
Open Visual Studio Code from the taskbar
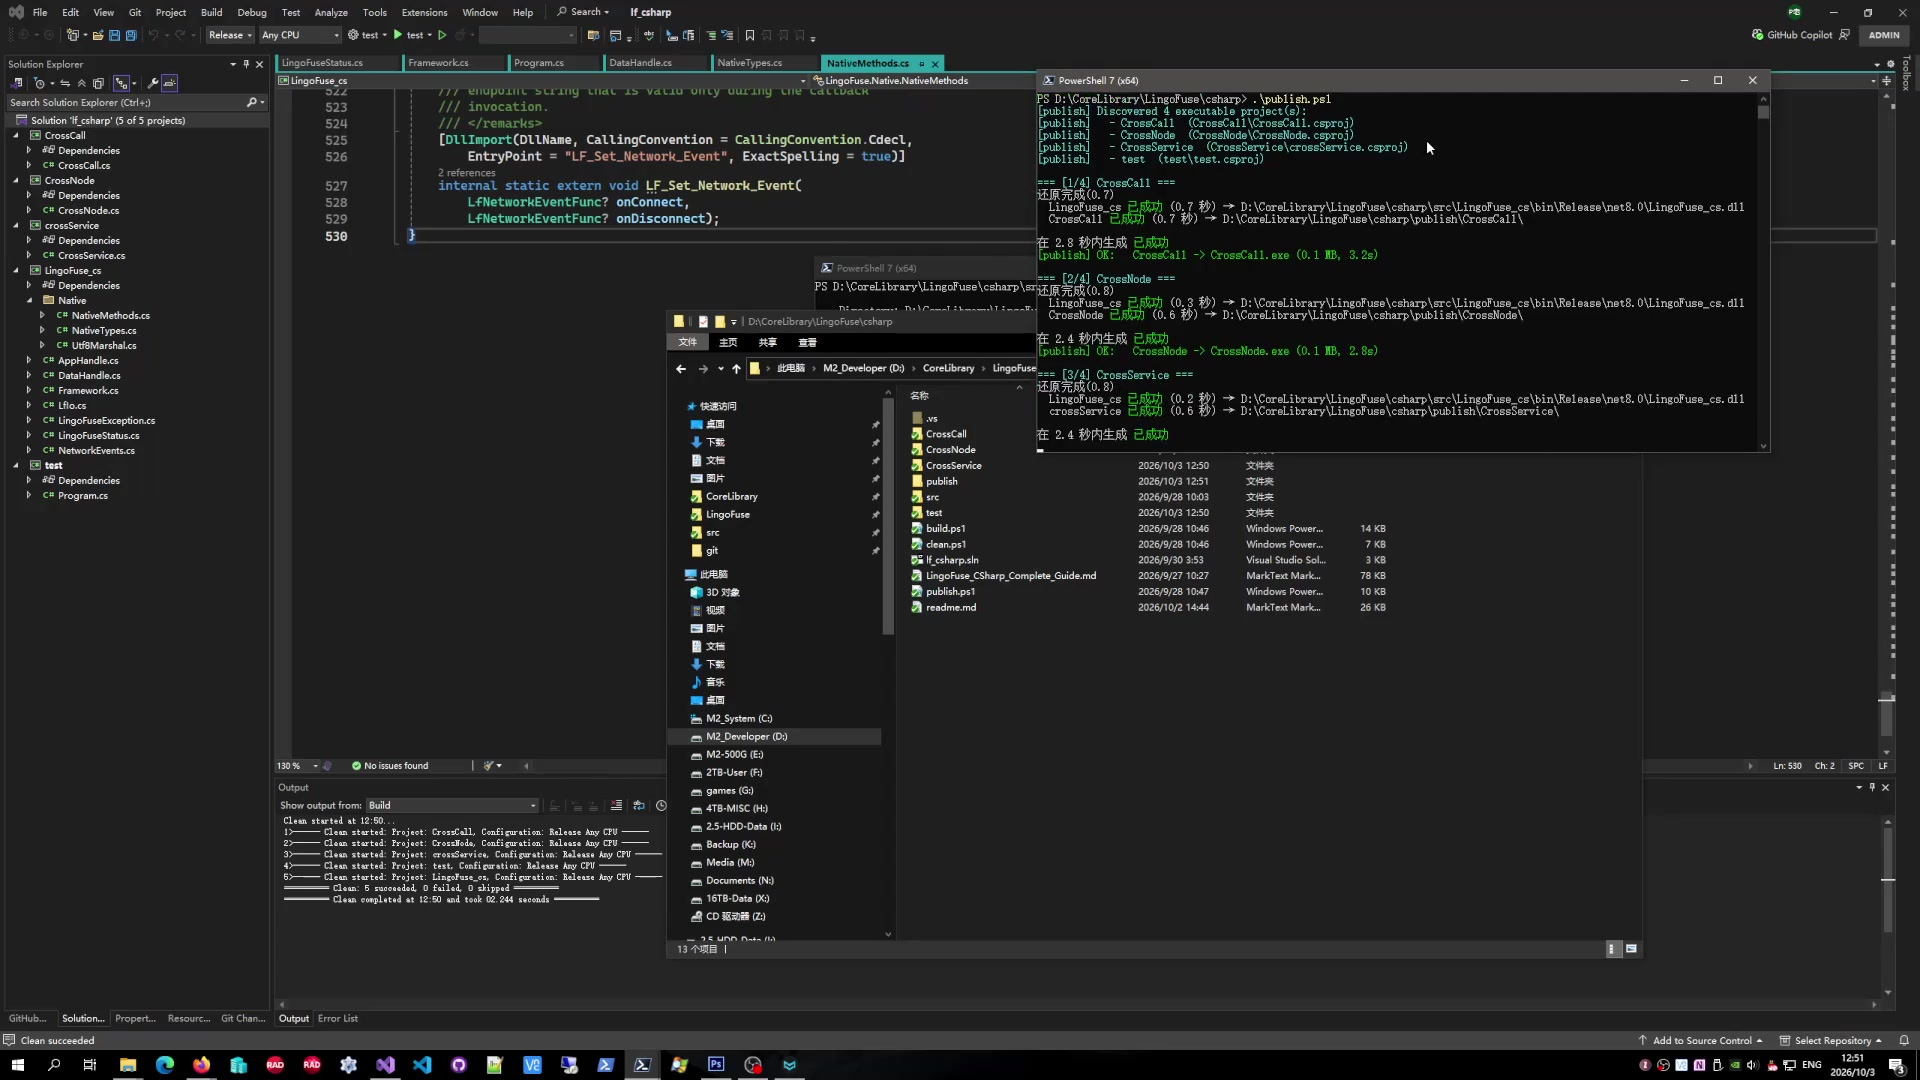coord(422,1065)
